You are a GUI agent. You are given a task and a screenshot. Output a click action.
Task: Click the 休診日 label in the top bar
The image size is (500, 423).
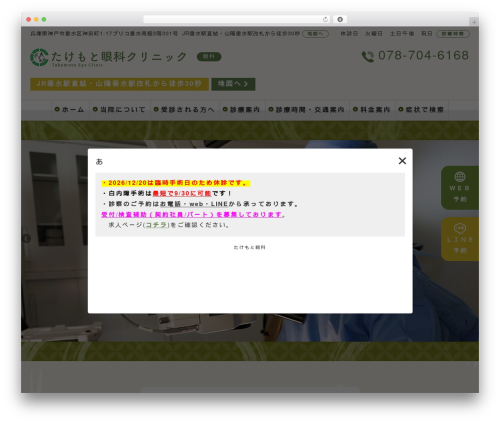(349, 34)
